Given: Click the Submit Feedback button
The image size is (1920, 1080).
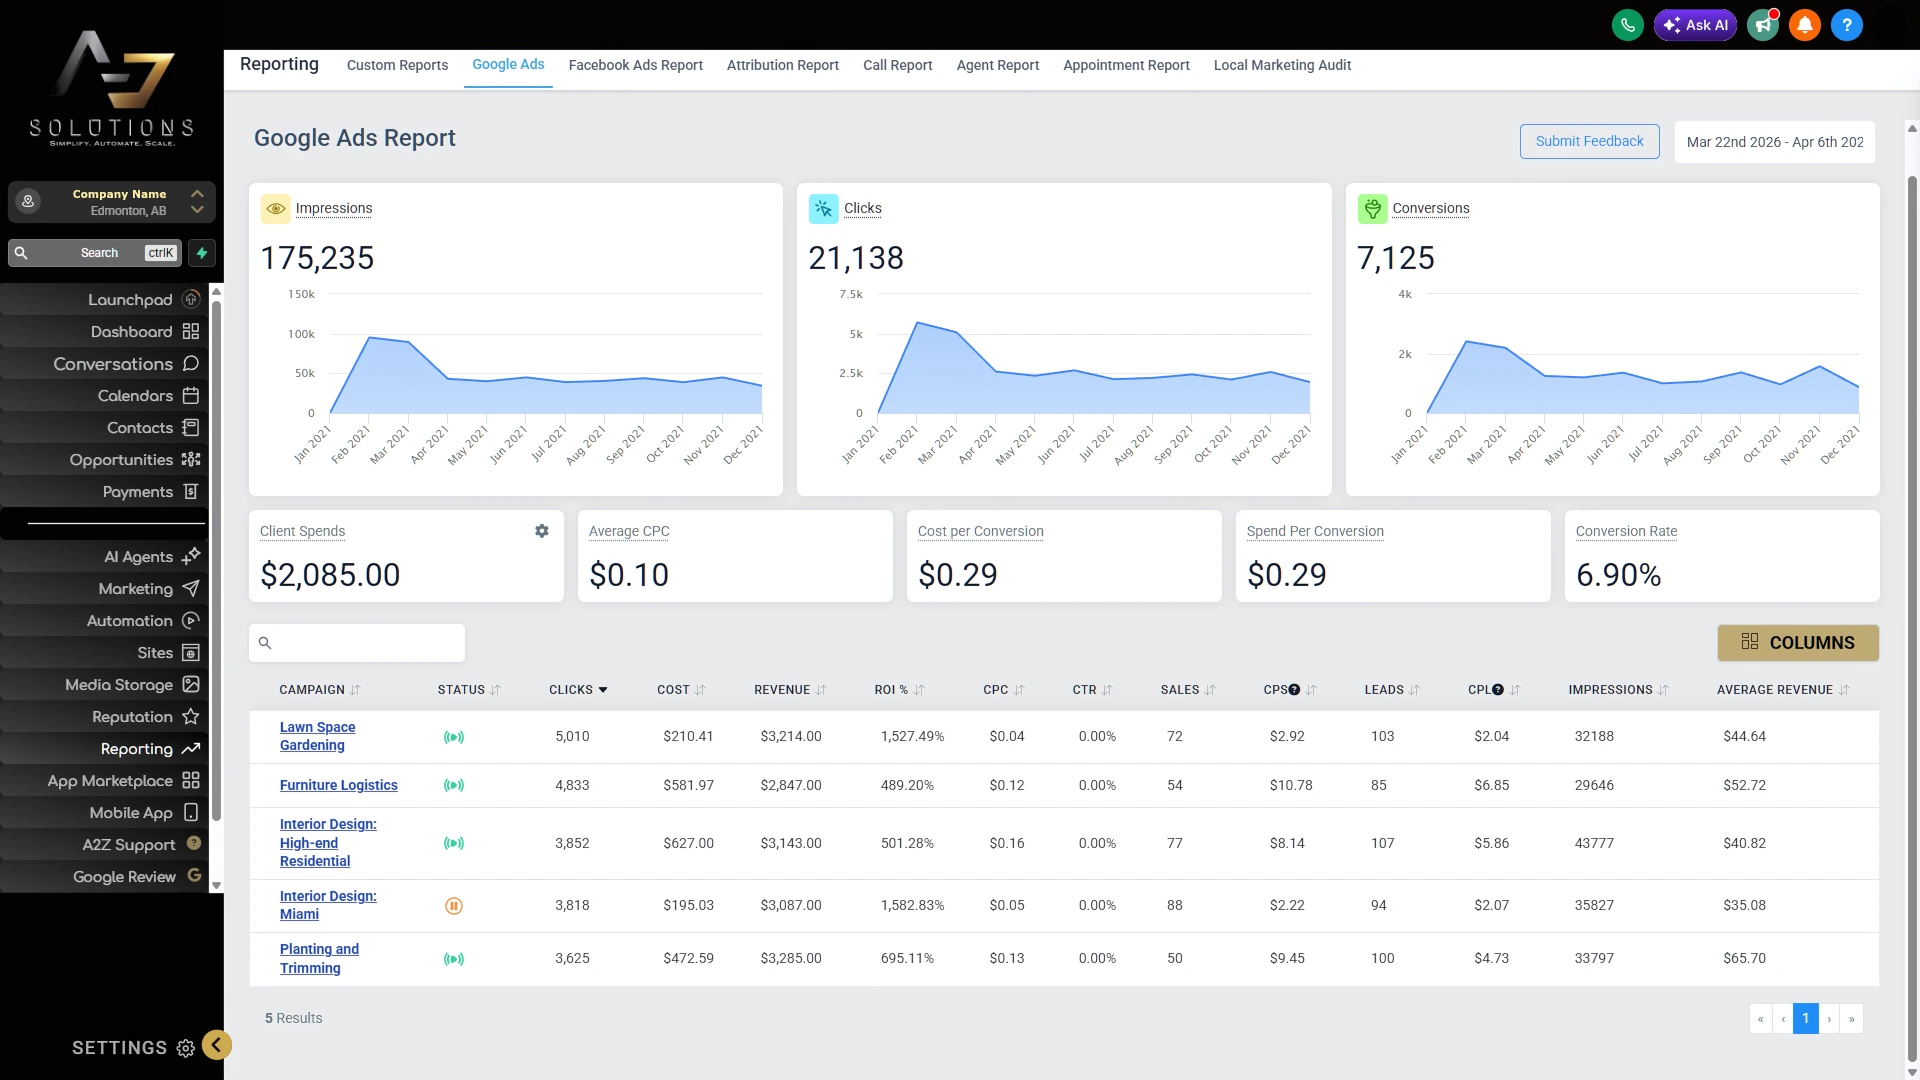Looking at the screenshot, I should [x=1589, y=141].
